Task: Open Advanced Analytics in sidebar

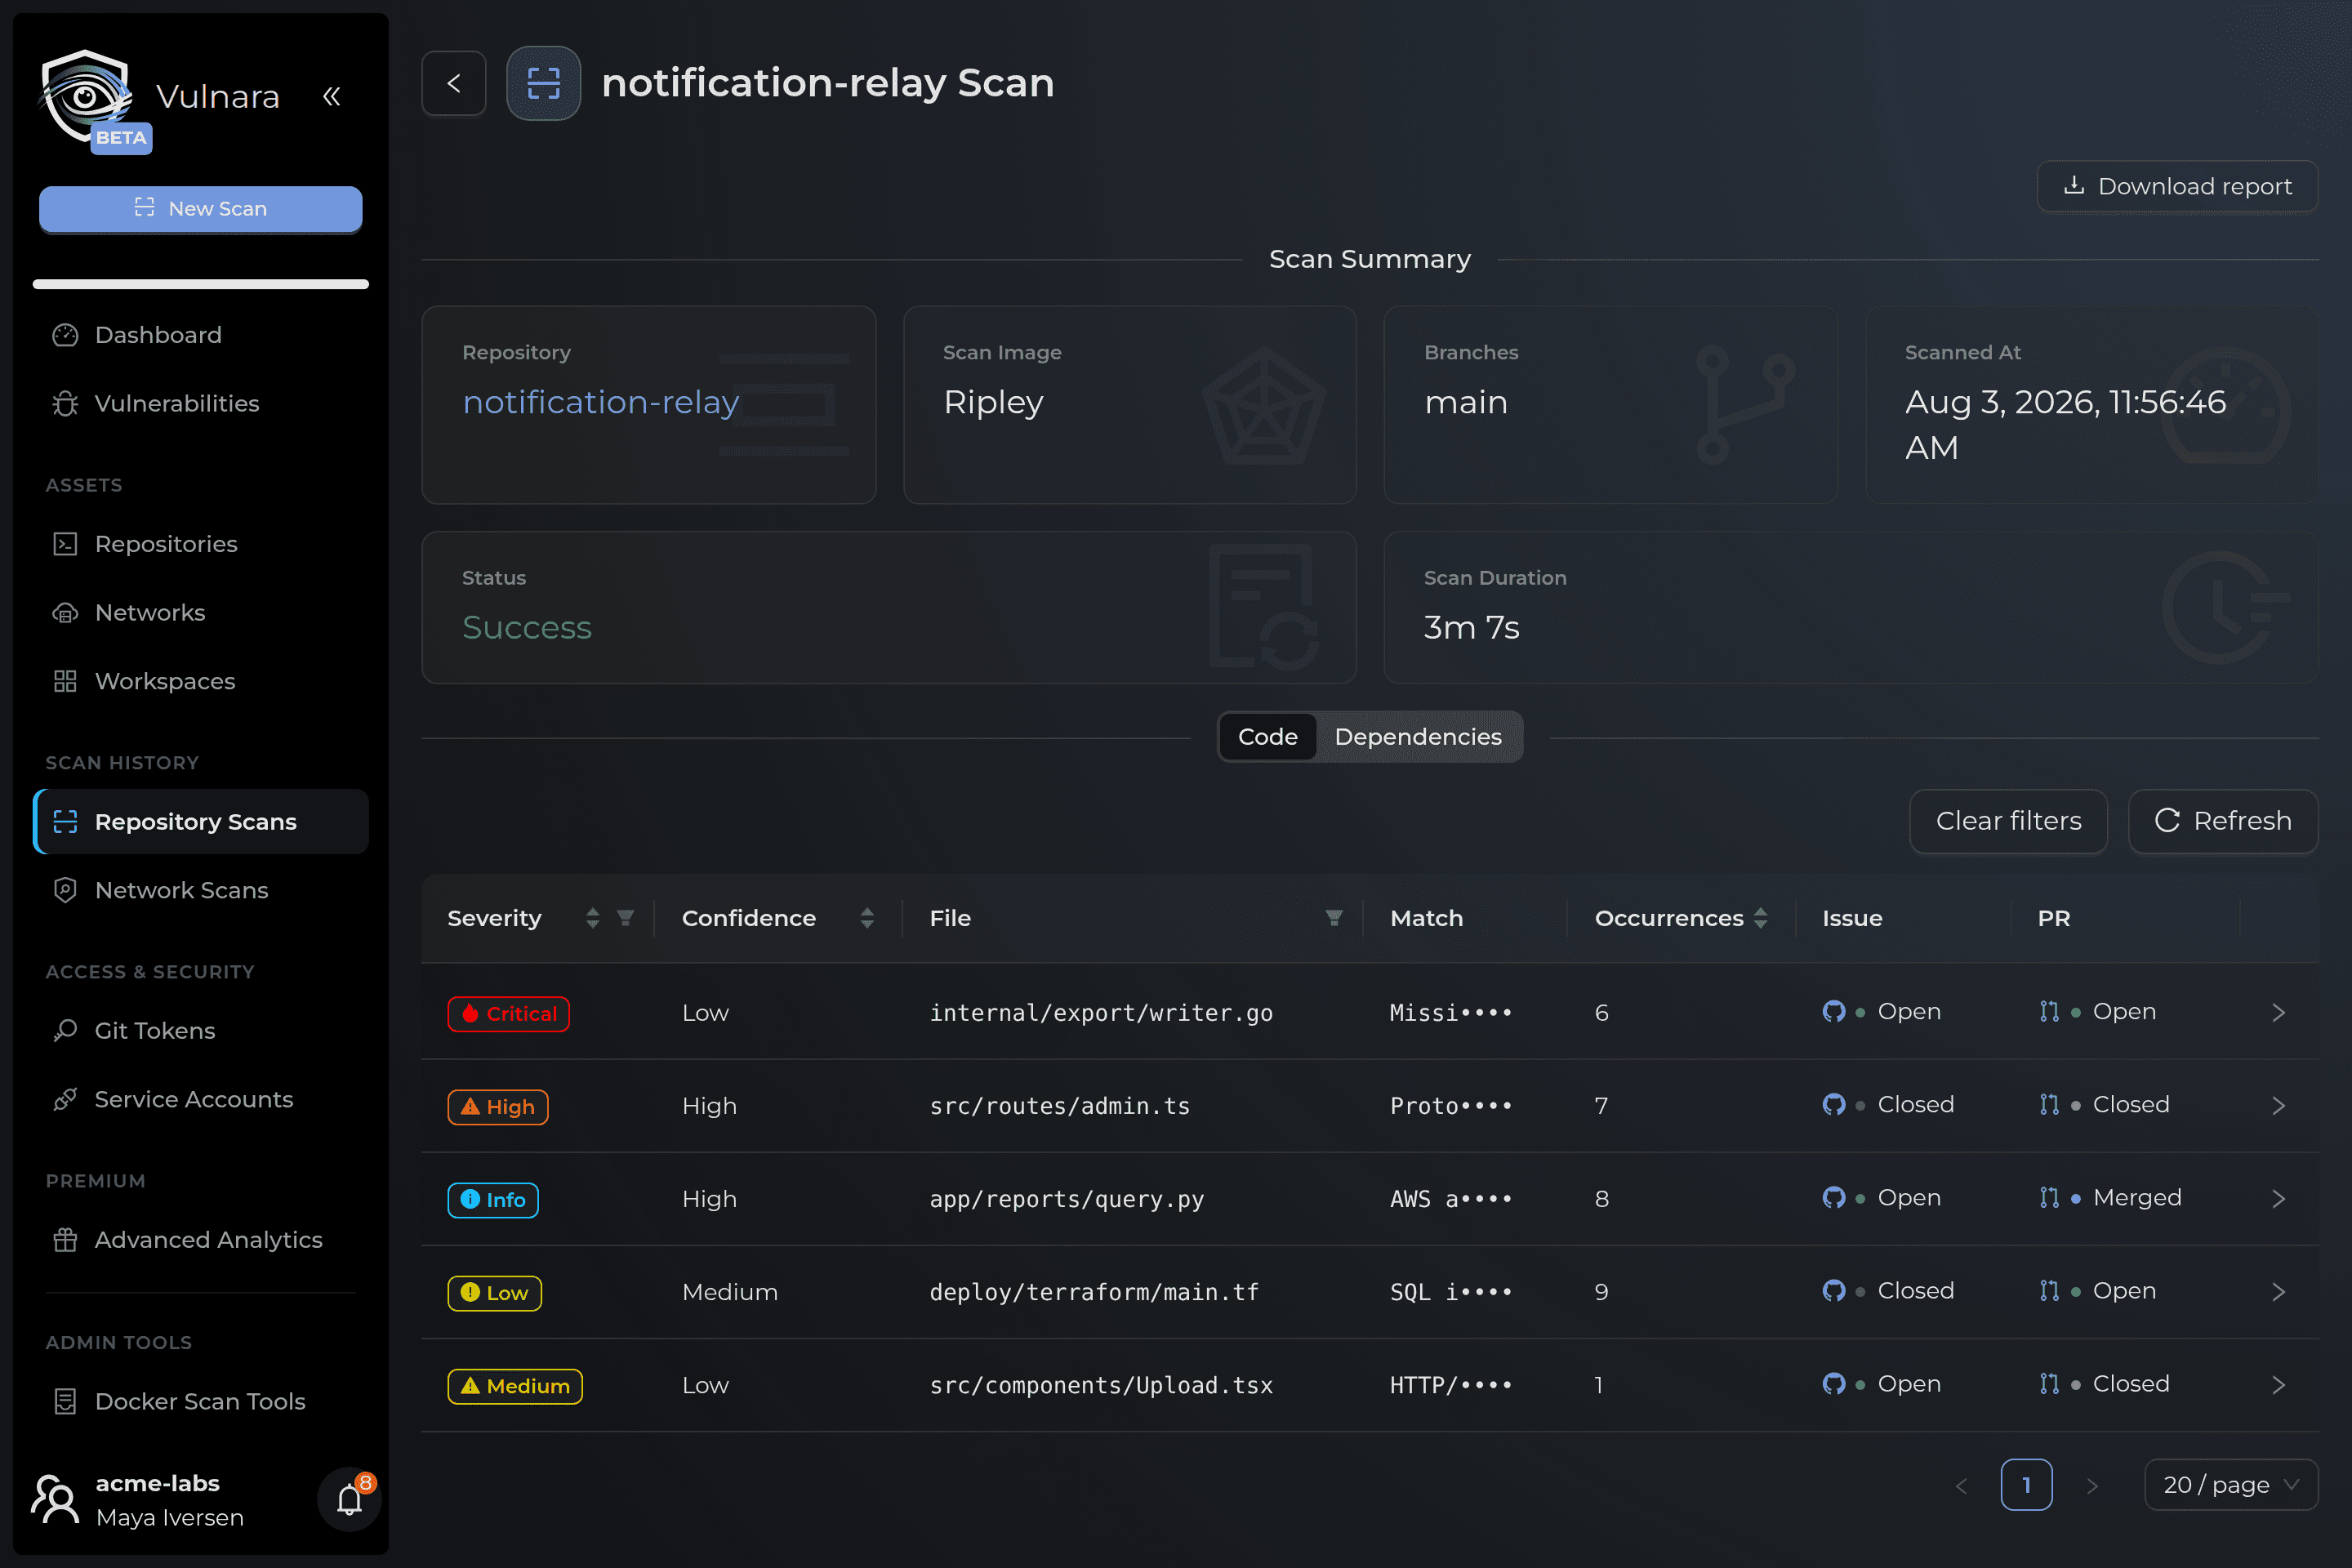Action: [x=200, y=1240]
